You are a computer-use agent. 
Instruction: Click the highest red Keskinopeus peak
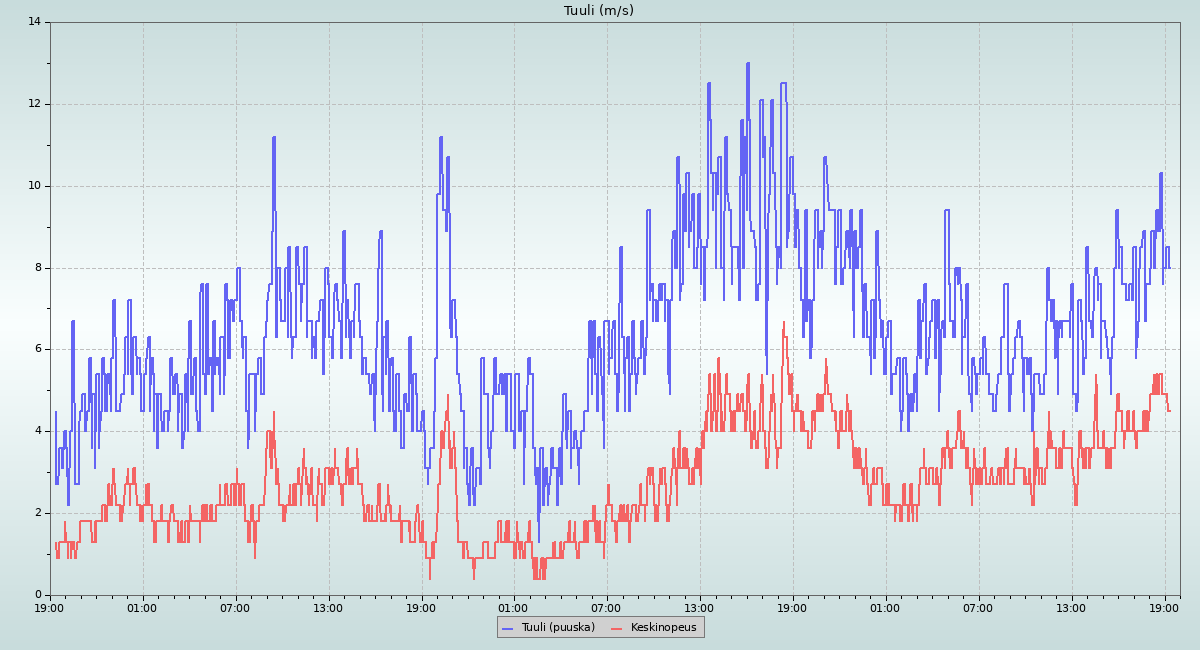784,323
